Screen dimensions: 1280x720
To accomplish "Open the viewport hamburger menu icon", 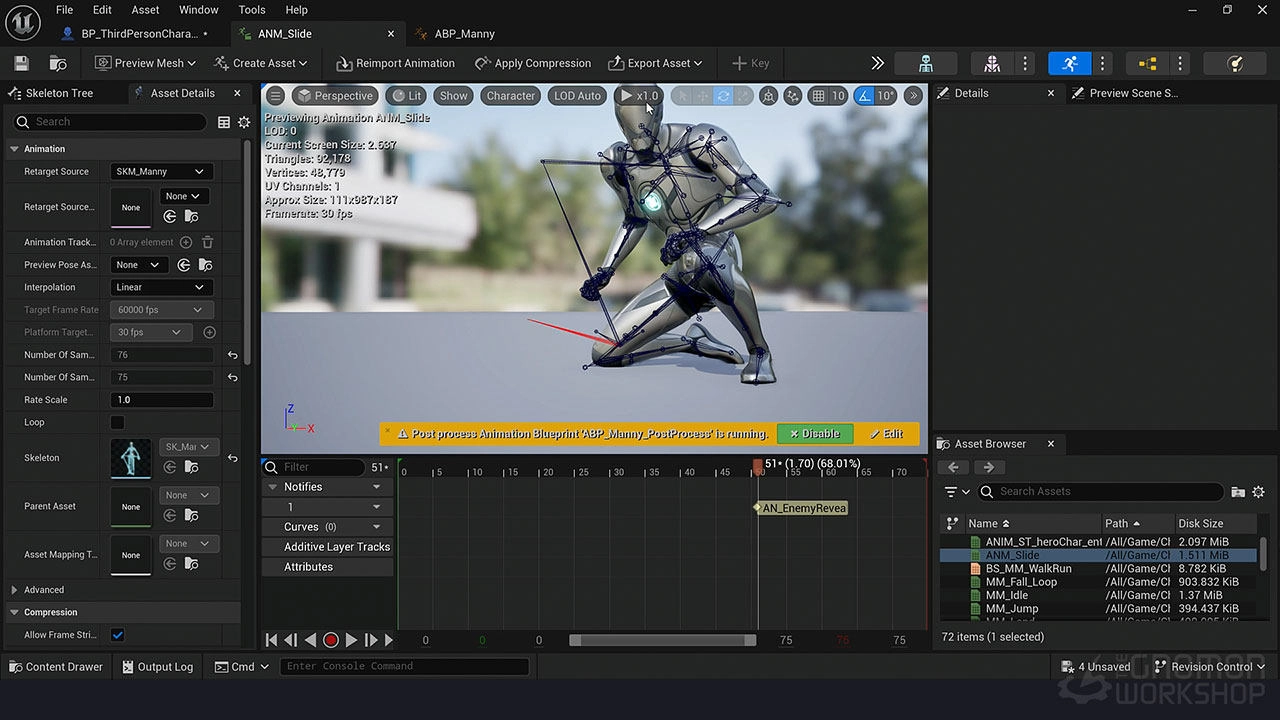I will tap(275, 95).
